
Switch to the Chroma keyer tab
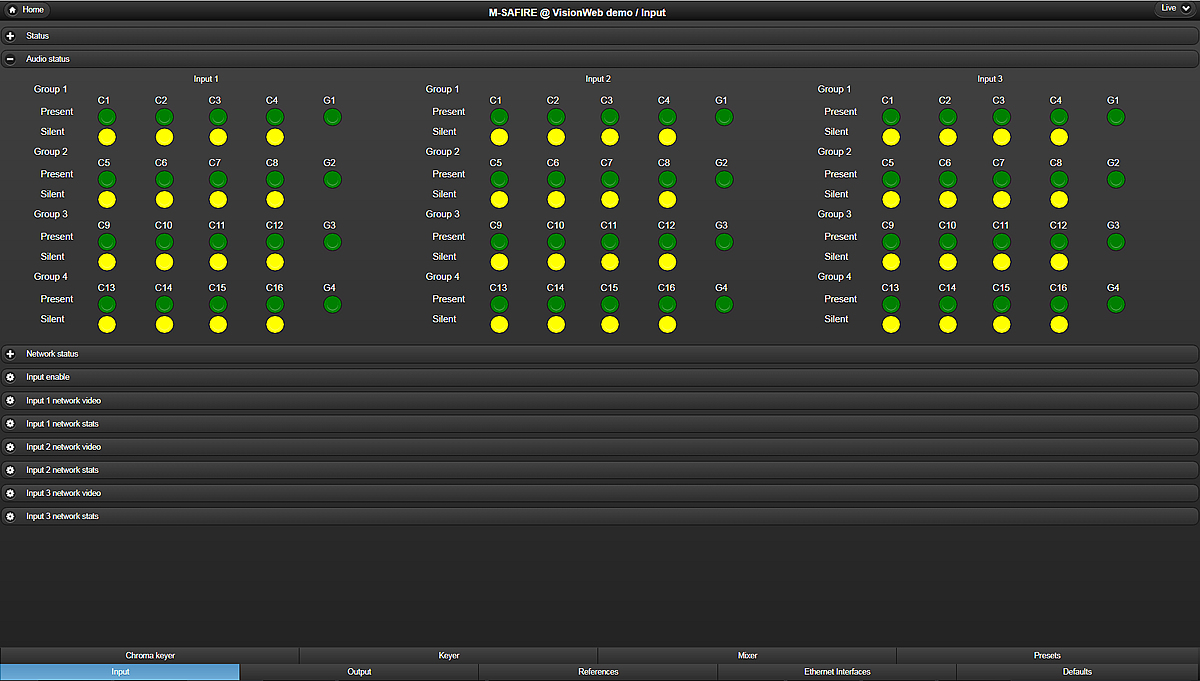[150, 656]
